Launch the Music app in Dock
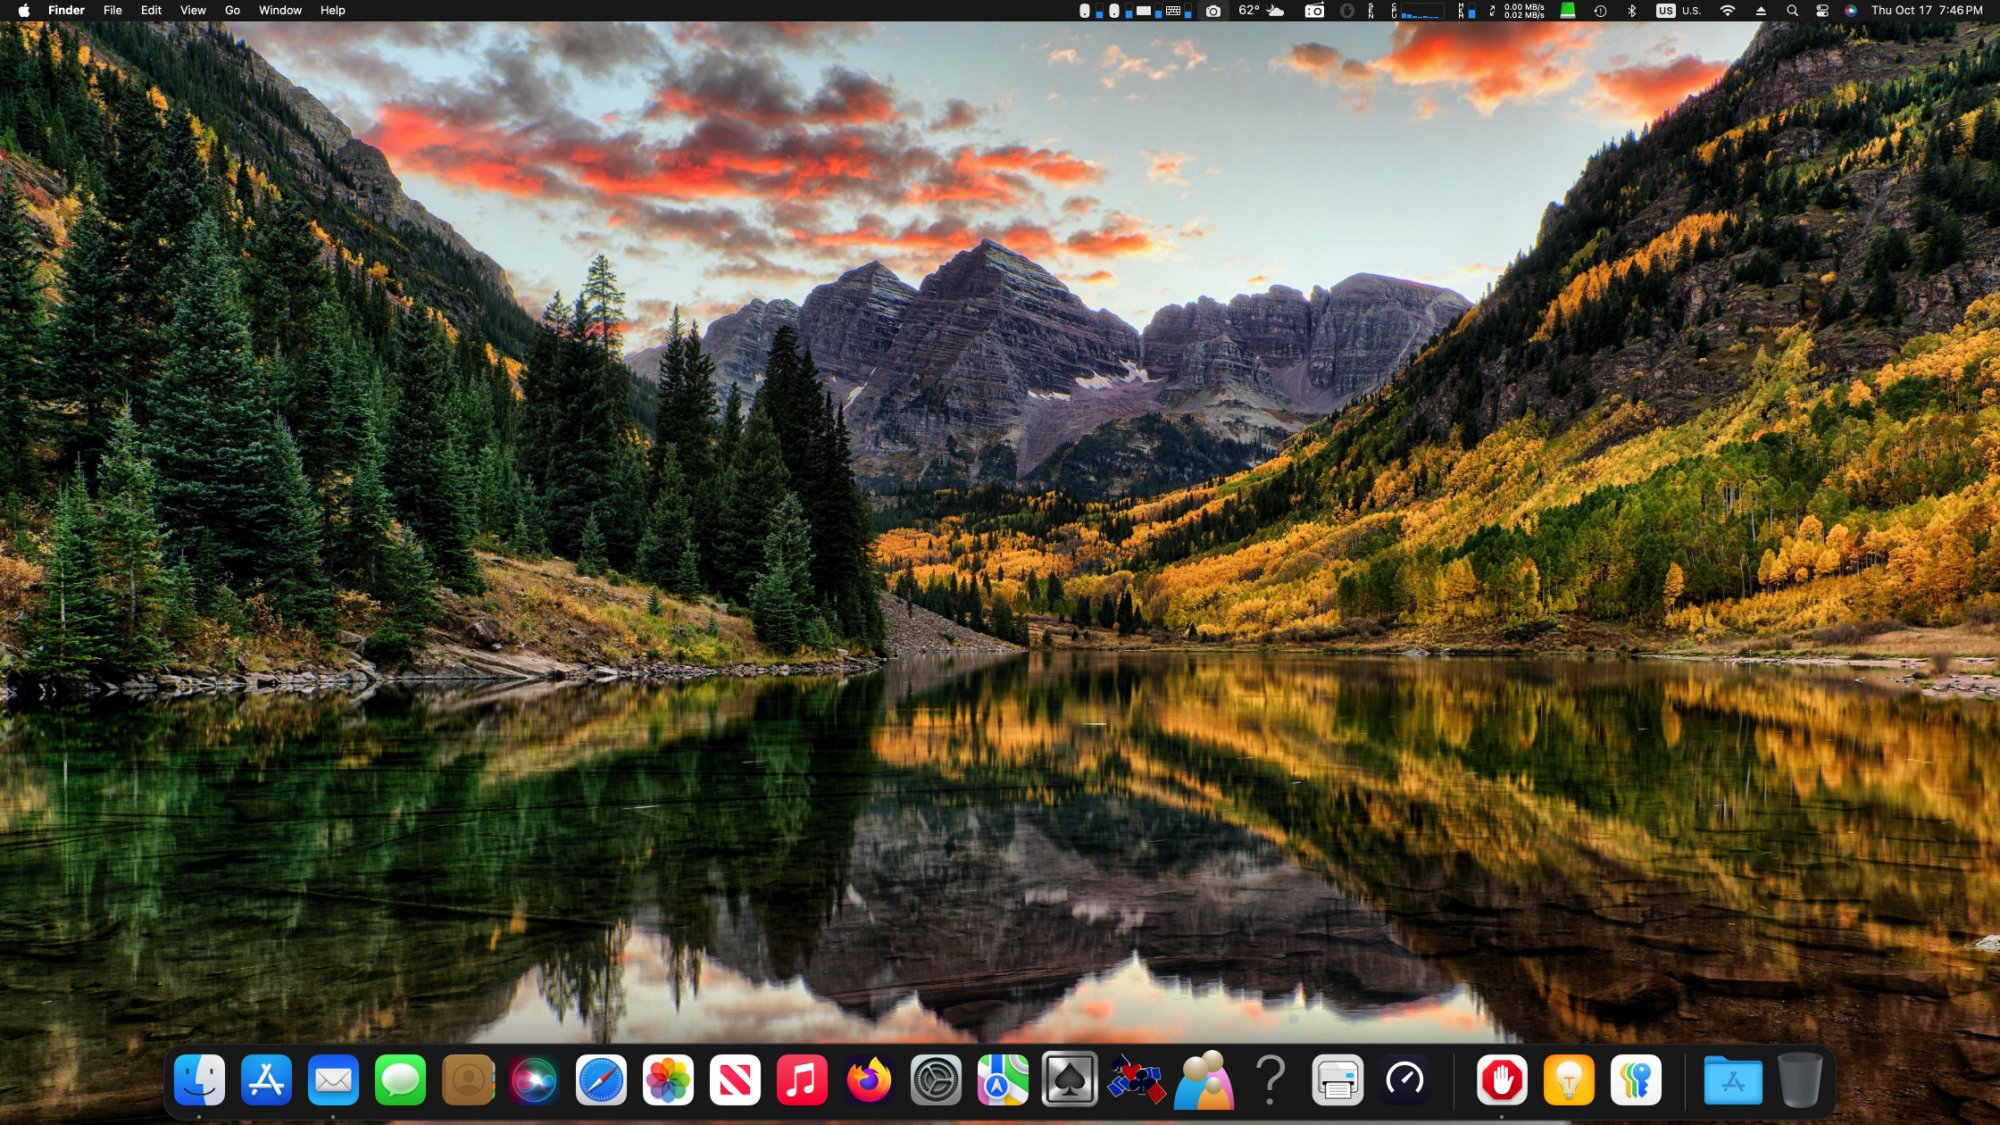The image size is (2000, 1125). click(x=801, y=1080)
